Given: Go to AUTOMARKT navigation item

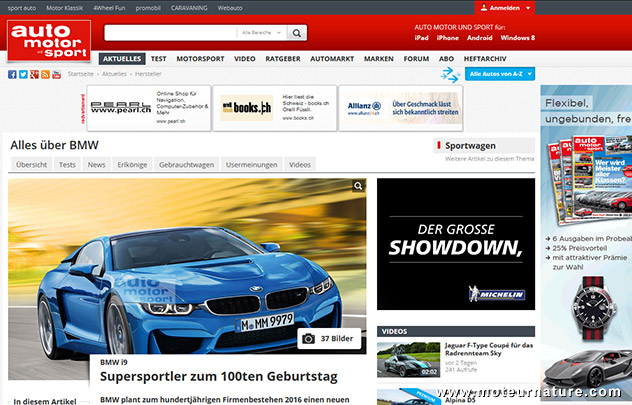Looking at the screenshot, I should 332,59.
